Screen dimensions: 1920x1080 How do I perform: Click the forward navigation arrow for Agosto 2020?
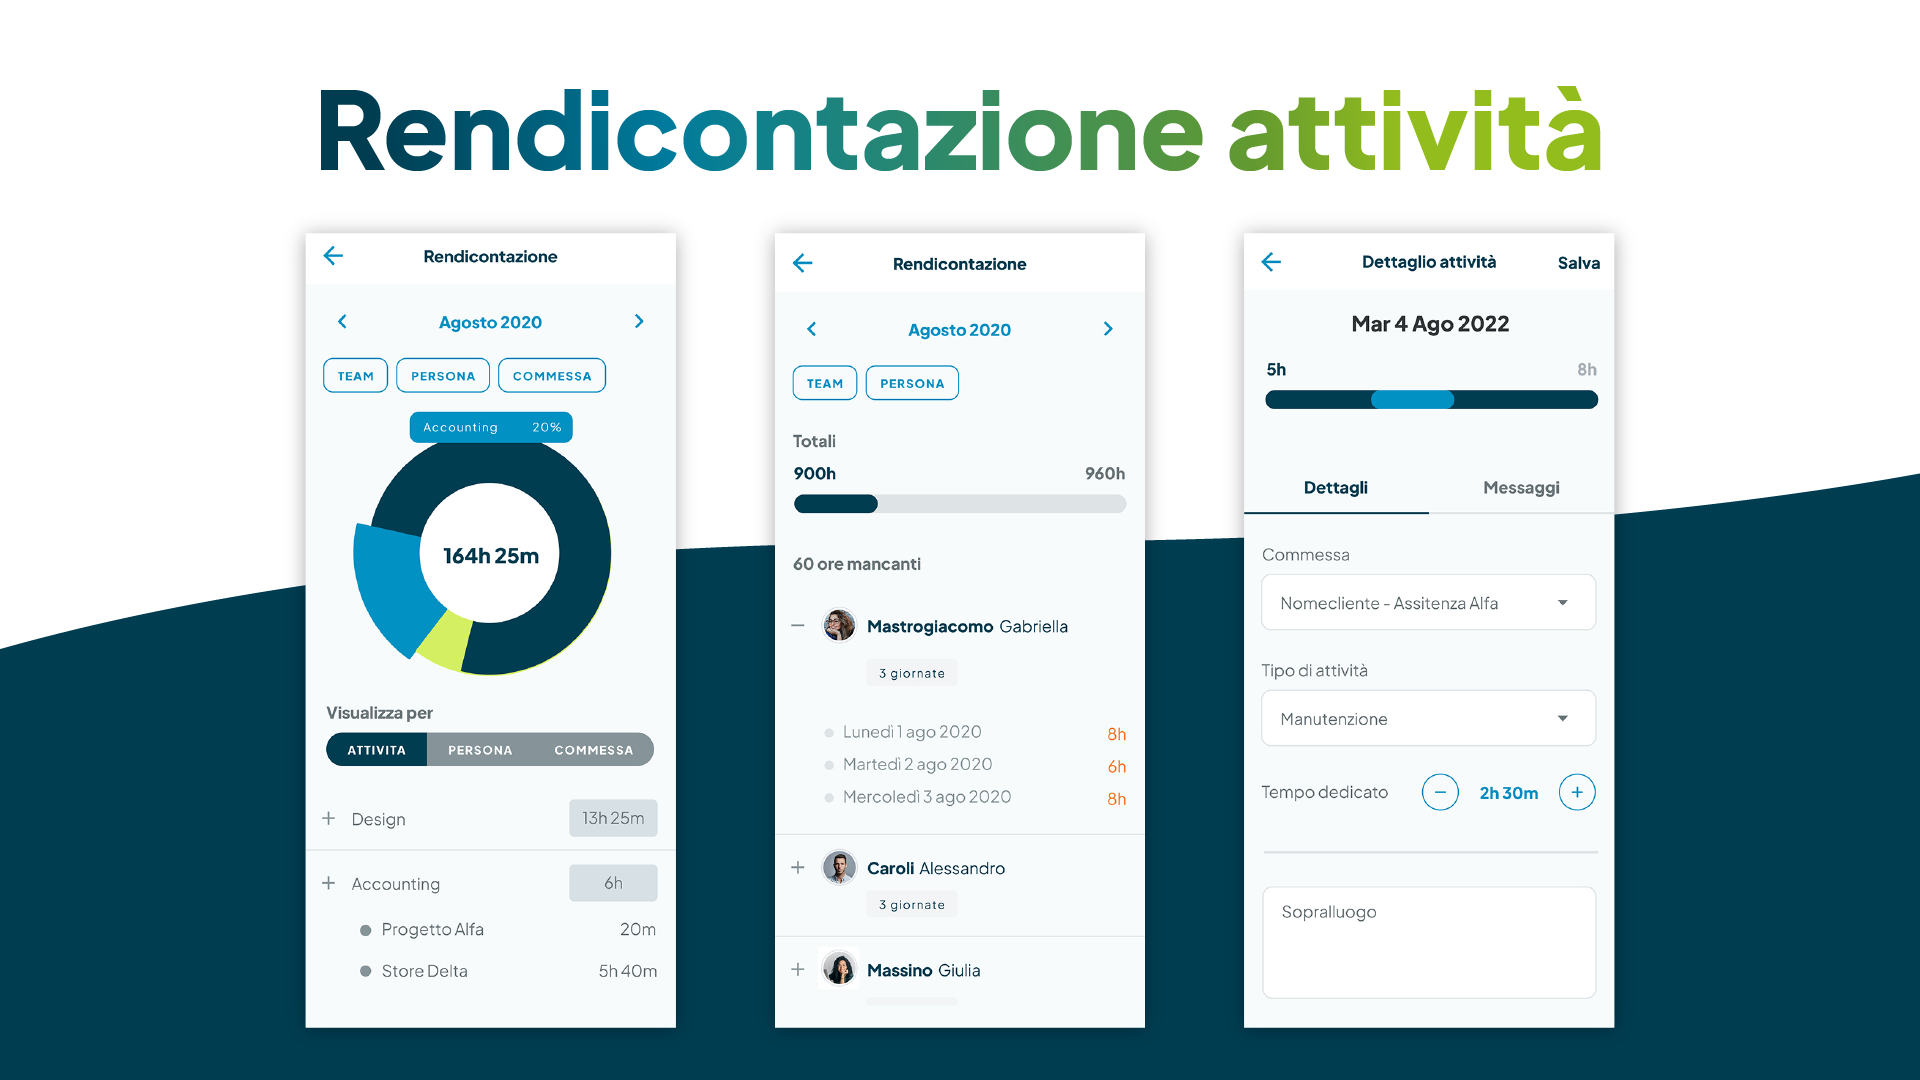[x=640, y=320]
